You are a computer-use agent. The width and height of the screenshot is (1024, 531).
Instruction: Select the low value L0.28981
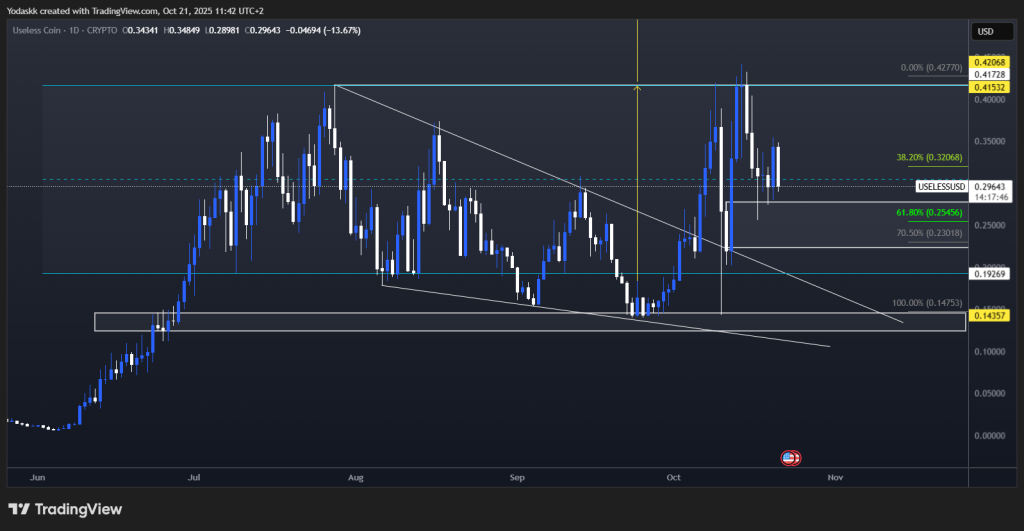pyautogui.click(x=222, y=31)
